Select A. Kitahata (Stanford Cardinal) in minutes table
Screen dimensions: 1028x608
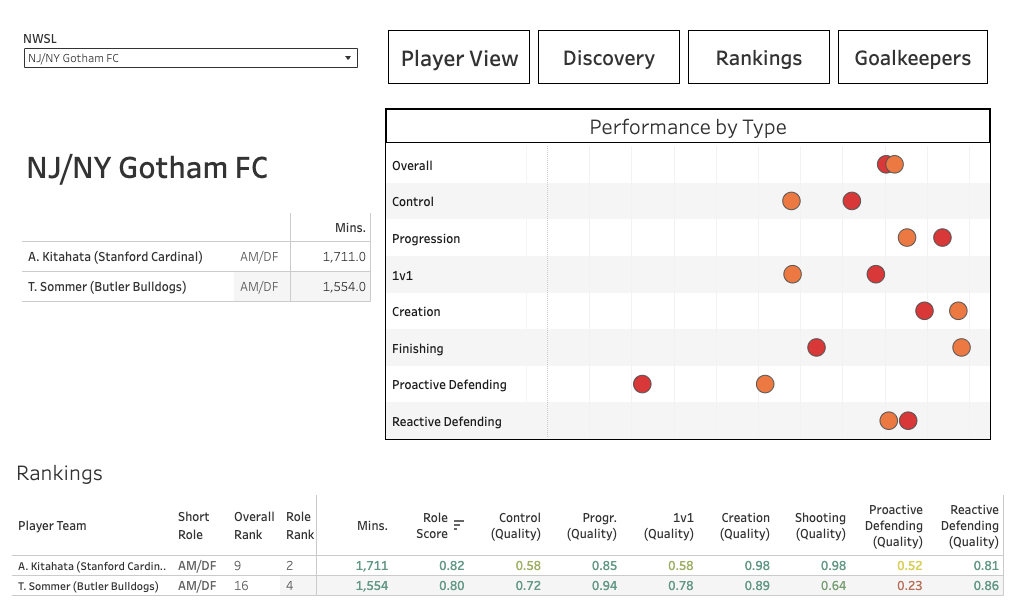coord(115,256)
